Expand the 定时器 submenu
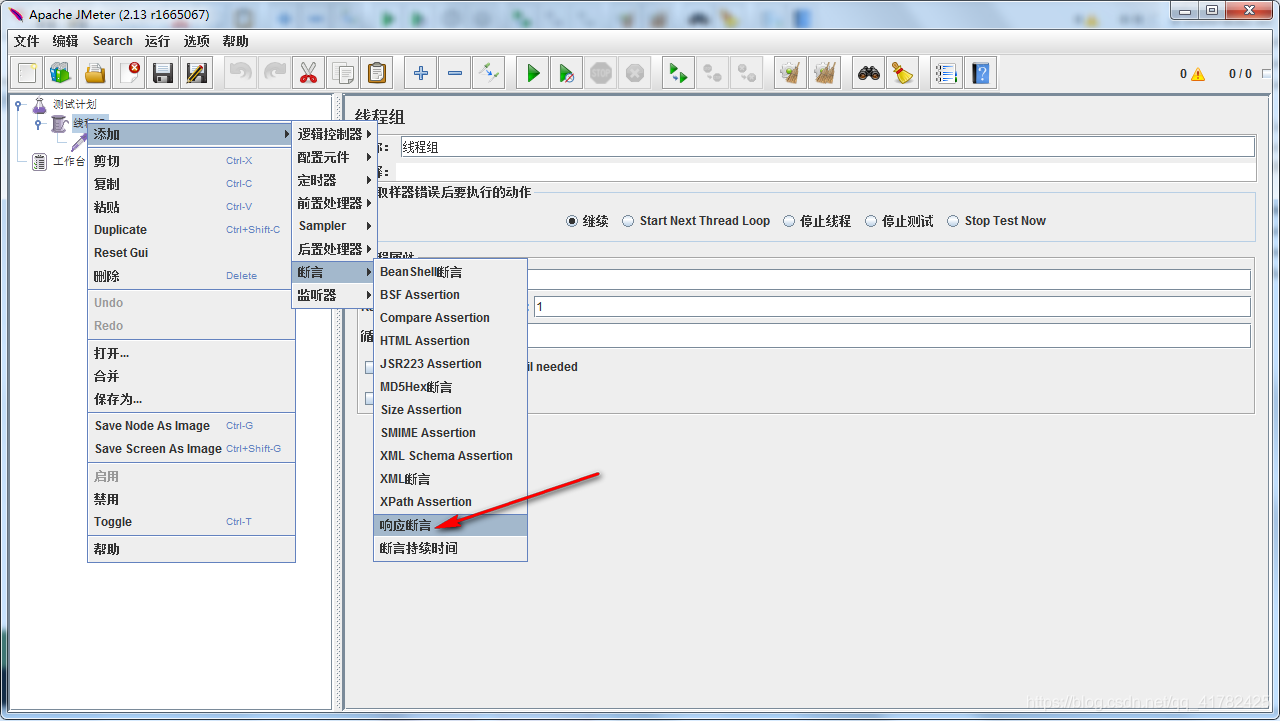 [334, 180]
